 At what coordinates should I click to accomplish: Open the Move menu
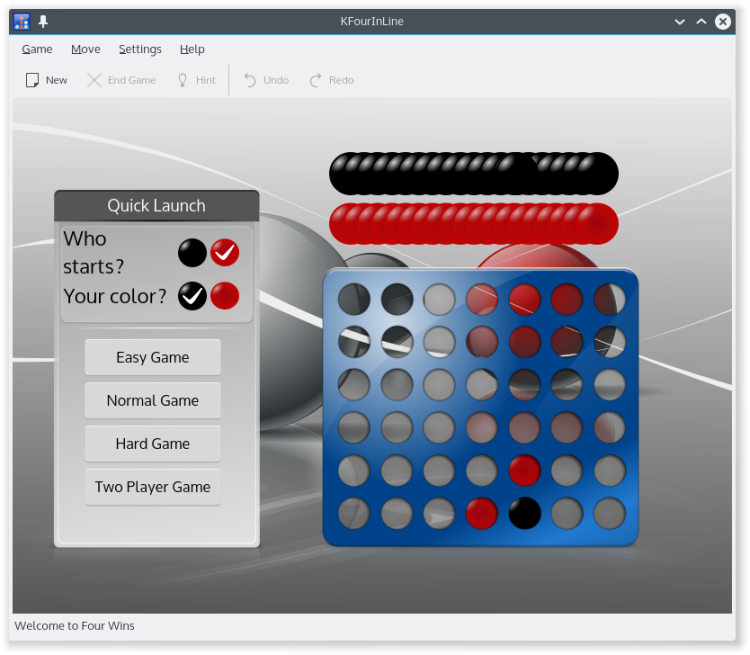[86, 49]
